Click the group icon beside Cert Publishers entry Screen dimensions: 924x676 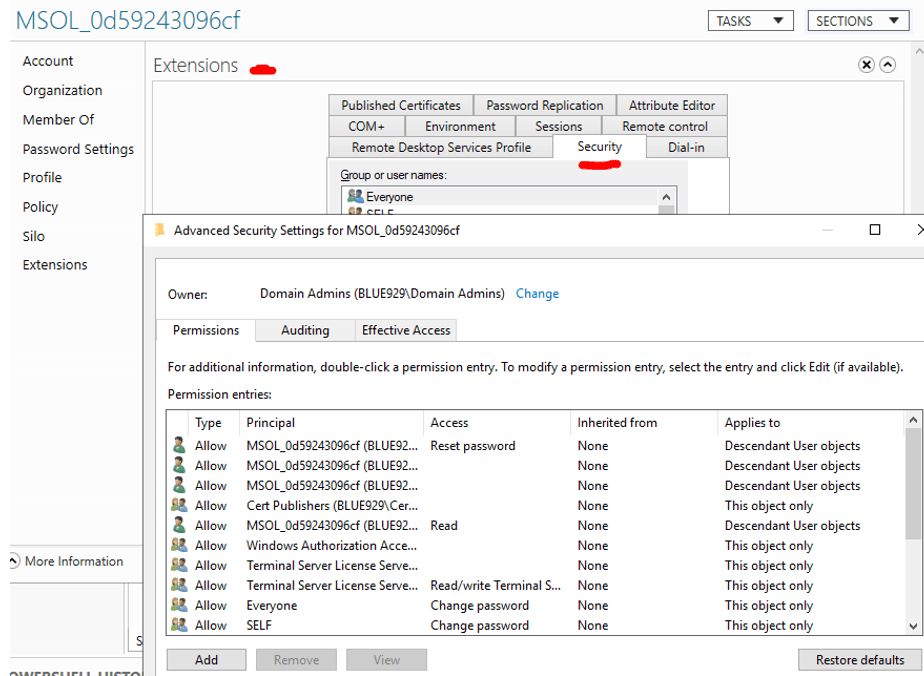pyautogui.click(x=179, y=506)
